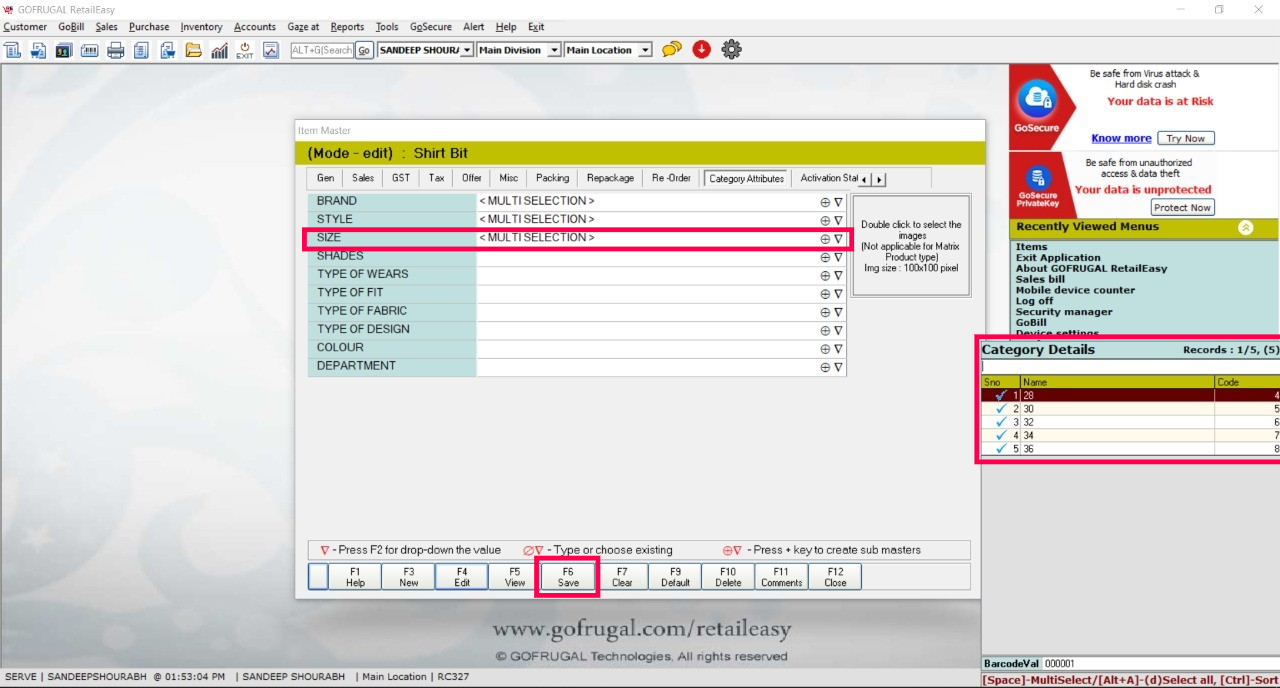
Task: Click the ALT+G search input field
Action: [322, 50]
